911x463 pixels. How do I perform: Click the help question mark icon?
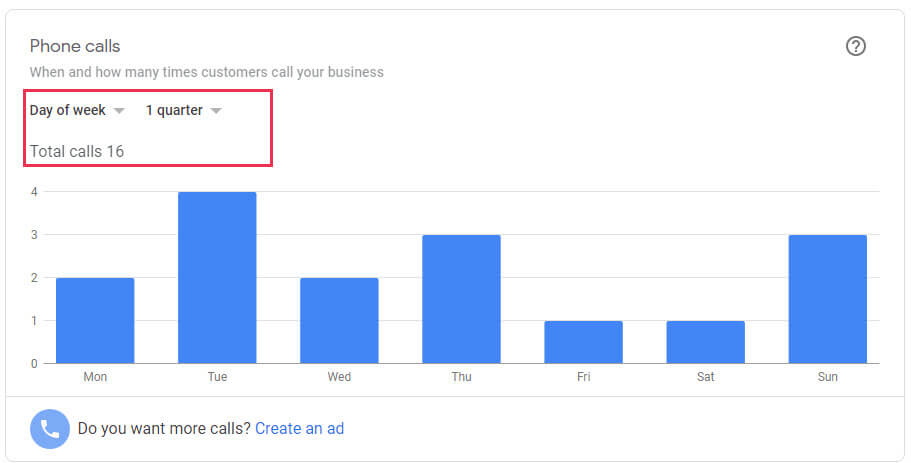[x=855, y=46]
